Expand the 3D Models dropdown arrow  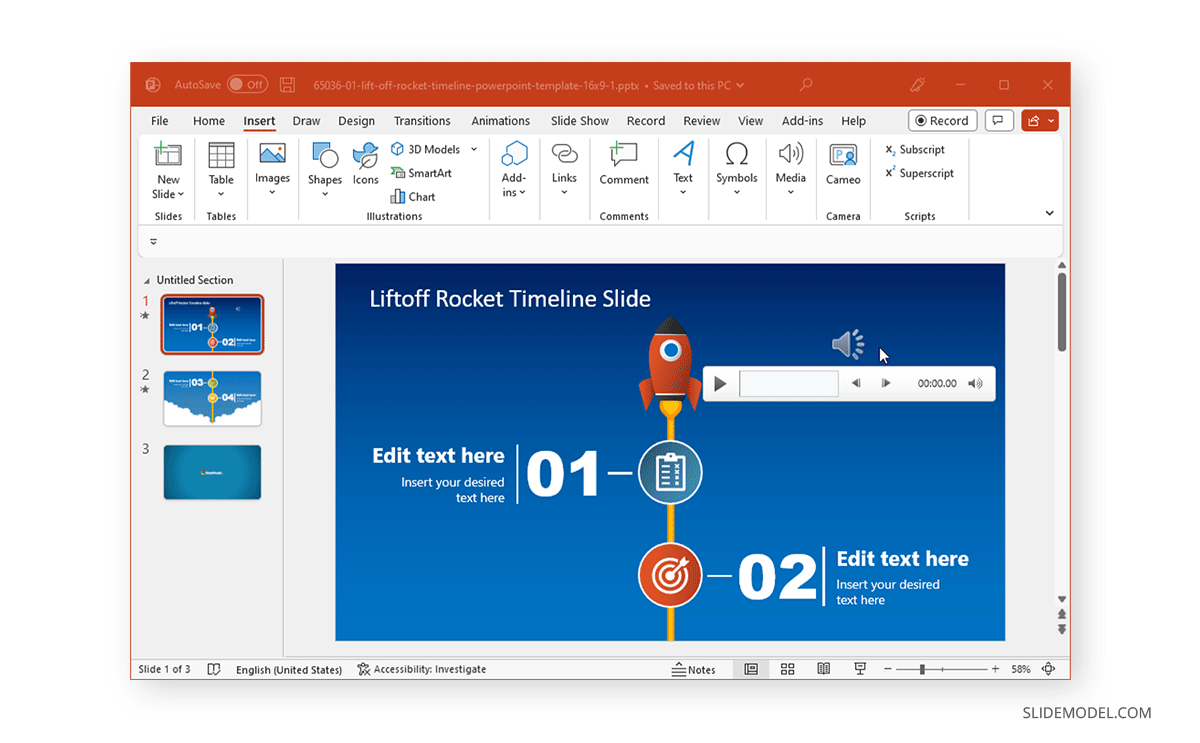[x=472, y=148]
